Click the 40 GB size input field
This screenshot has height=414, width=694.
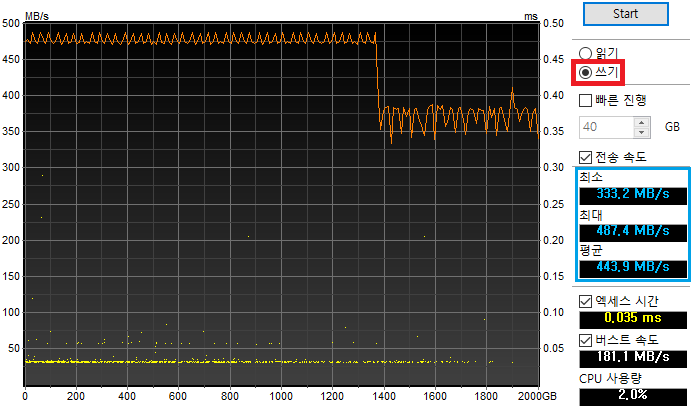click(x=606, y=127)
